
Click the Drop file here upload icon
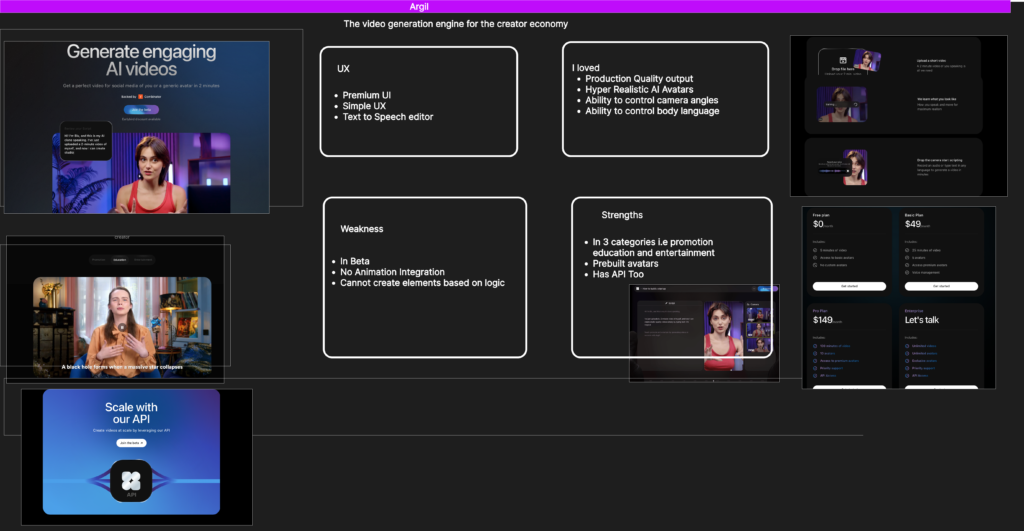pyautogui.click(x=843, y=61)
